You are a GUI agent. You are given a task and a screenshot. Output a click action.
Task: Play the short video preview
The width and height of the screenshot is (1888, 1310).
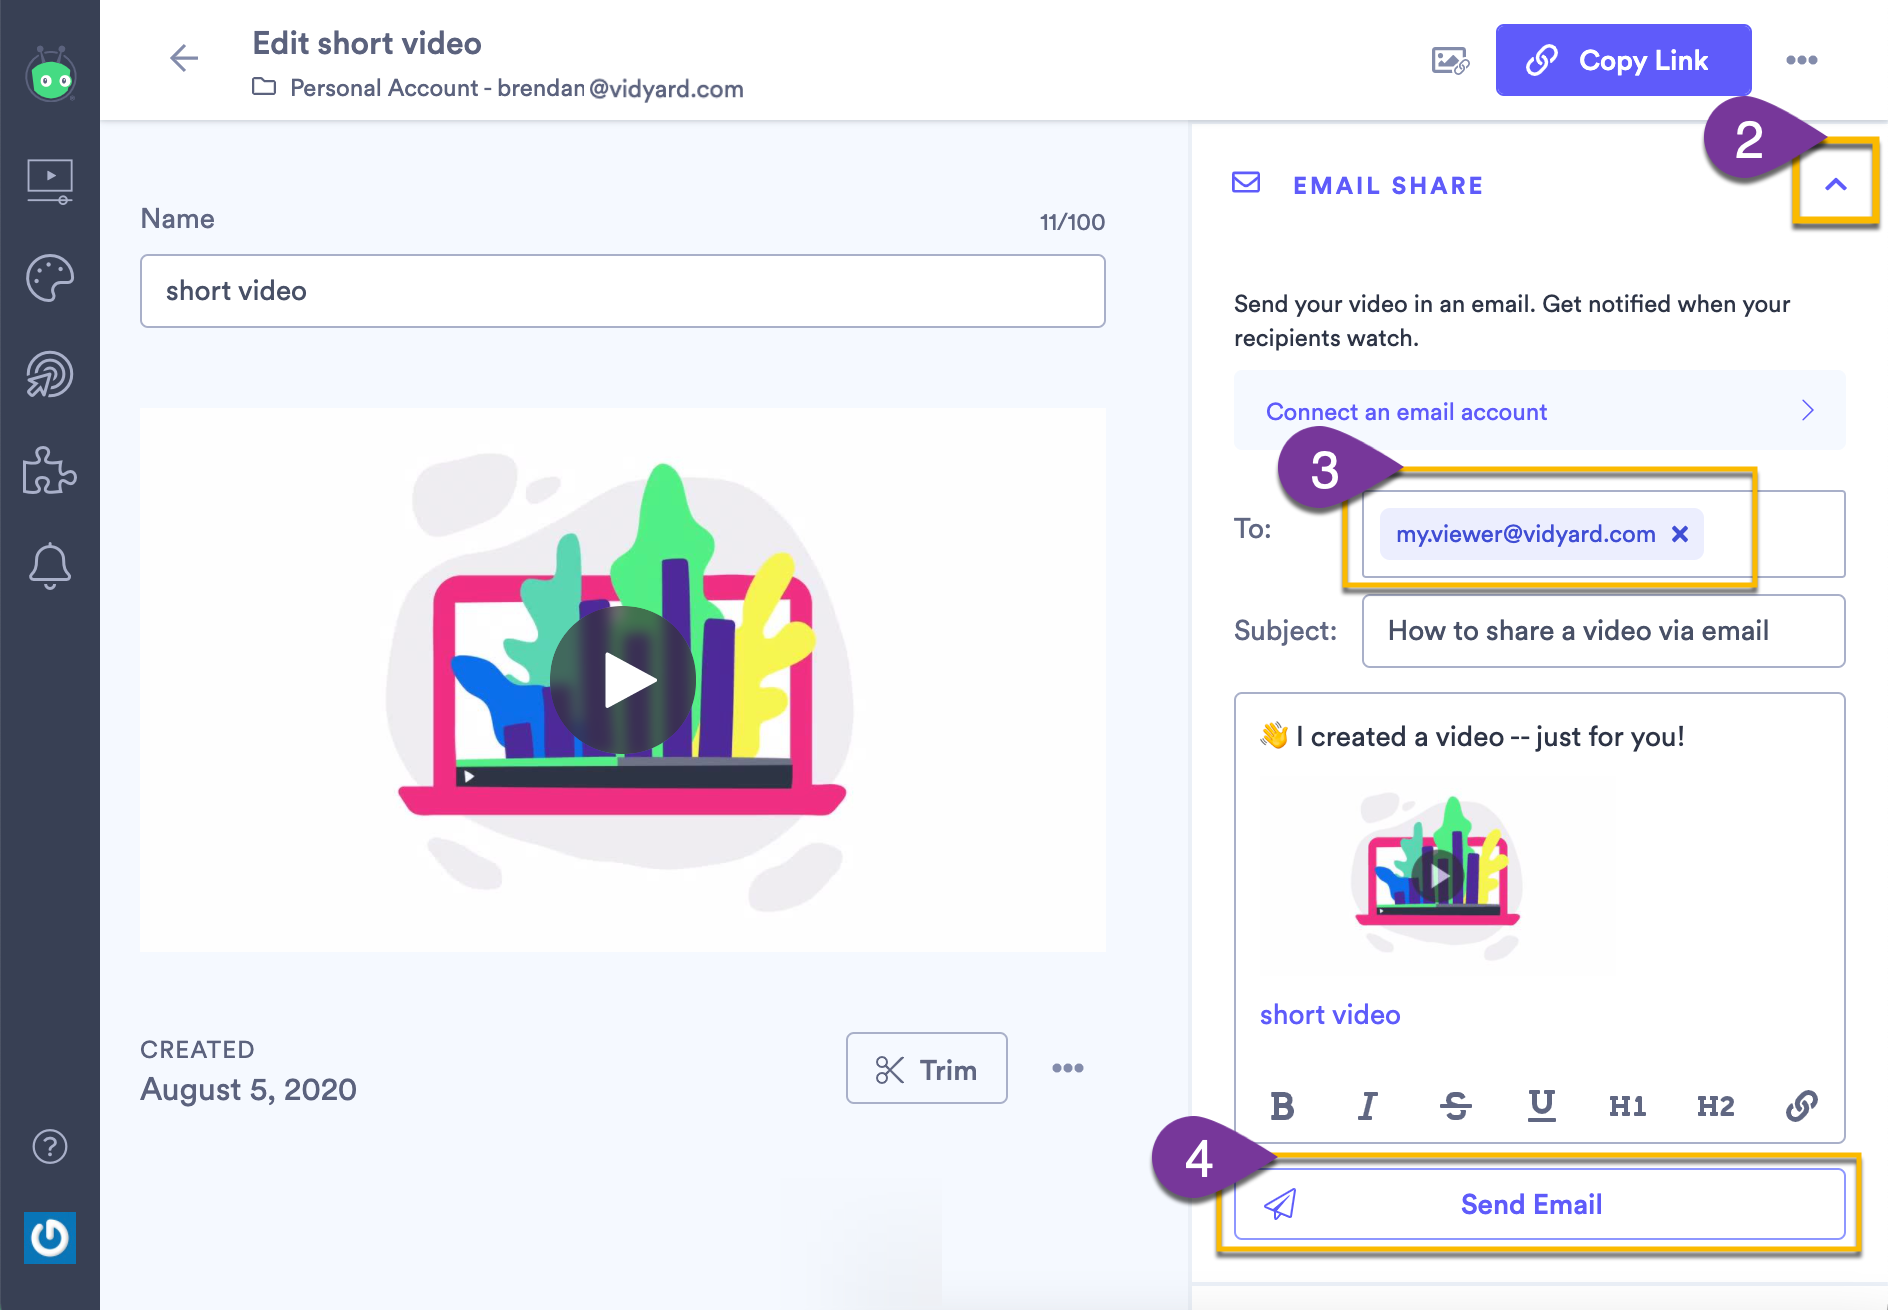[622, 680]
